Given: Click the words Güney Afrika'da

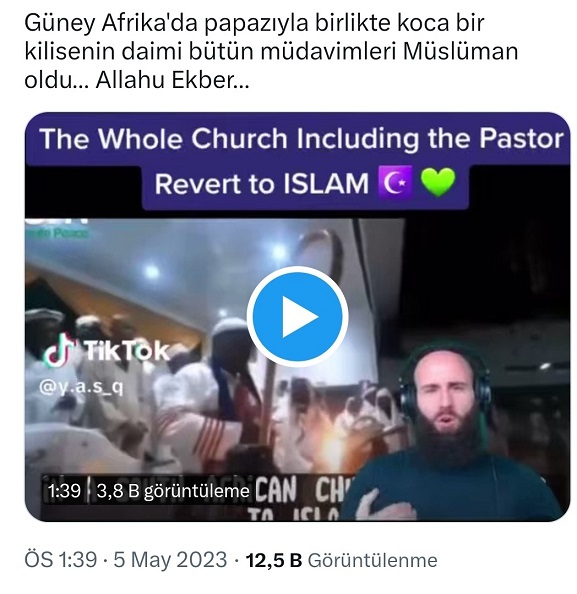Looking at the screenshot, I should [x=111, y=23].
